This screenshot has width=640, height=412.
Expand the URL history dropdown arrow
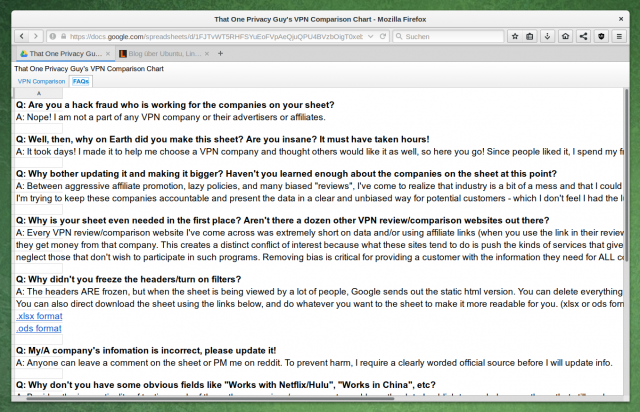click(x=371, y=36)
